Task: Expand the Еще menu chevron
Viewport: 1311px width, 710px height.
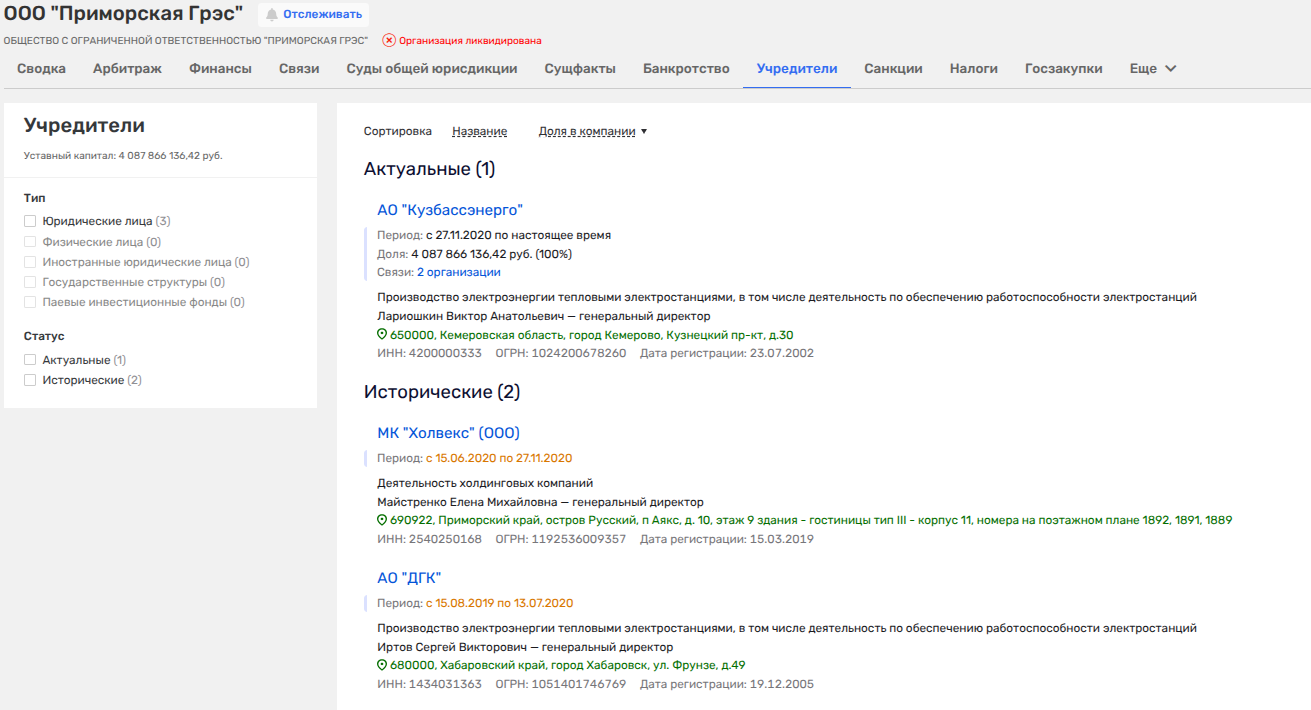Action: point(1171,69)
